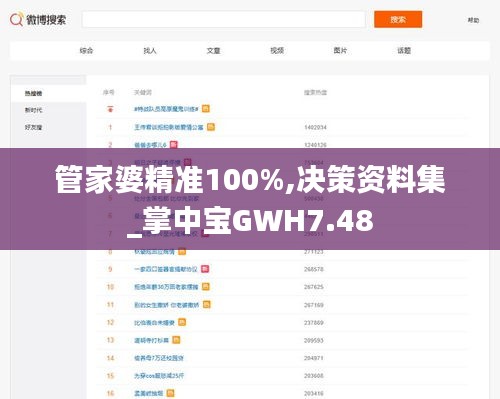Click the rank number 12 in the list

point(110,323)
